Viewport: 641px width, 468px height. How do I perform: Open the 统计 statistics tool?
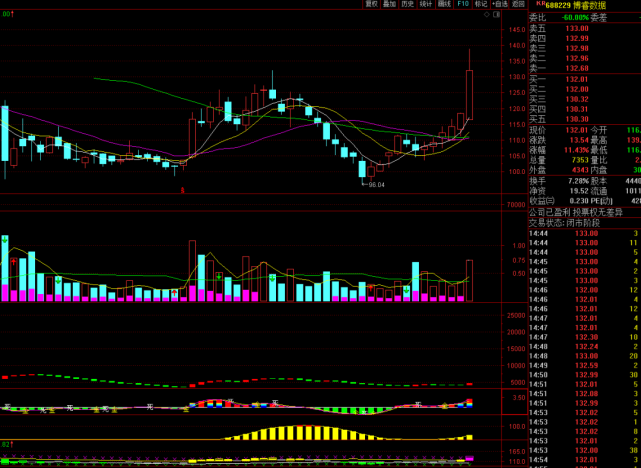(426, 4)
